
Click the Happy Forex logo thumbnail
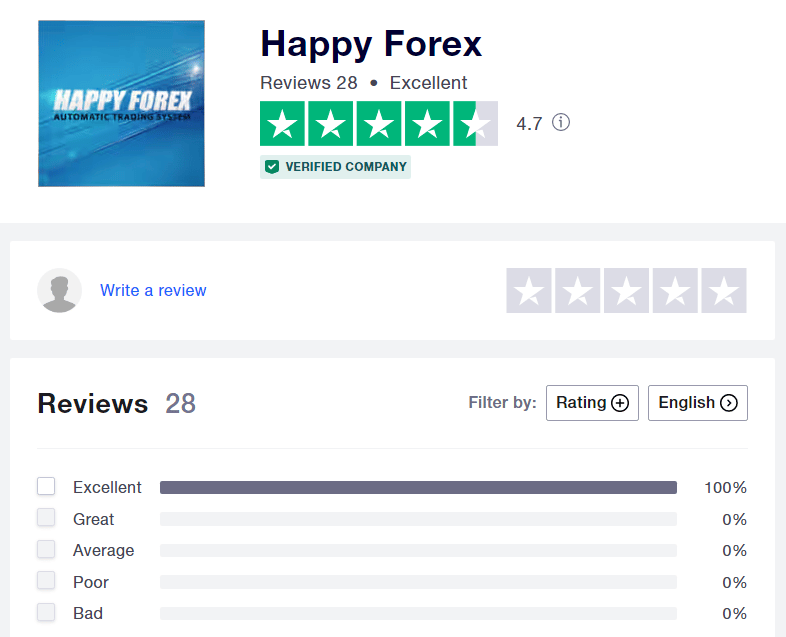121,103
